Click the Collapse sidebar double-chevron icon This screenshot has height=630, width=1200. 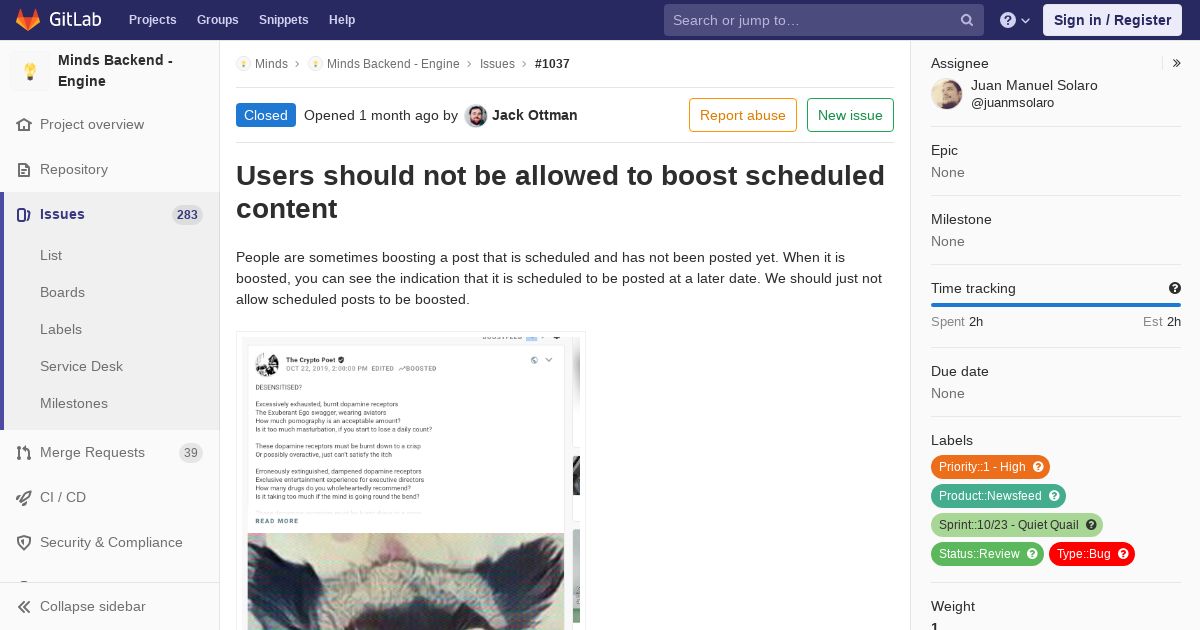point(24,607)
